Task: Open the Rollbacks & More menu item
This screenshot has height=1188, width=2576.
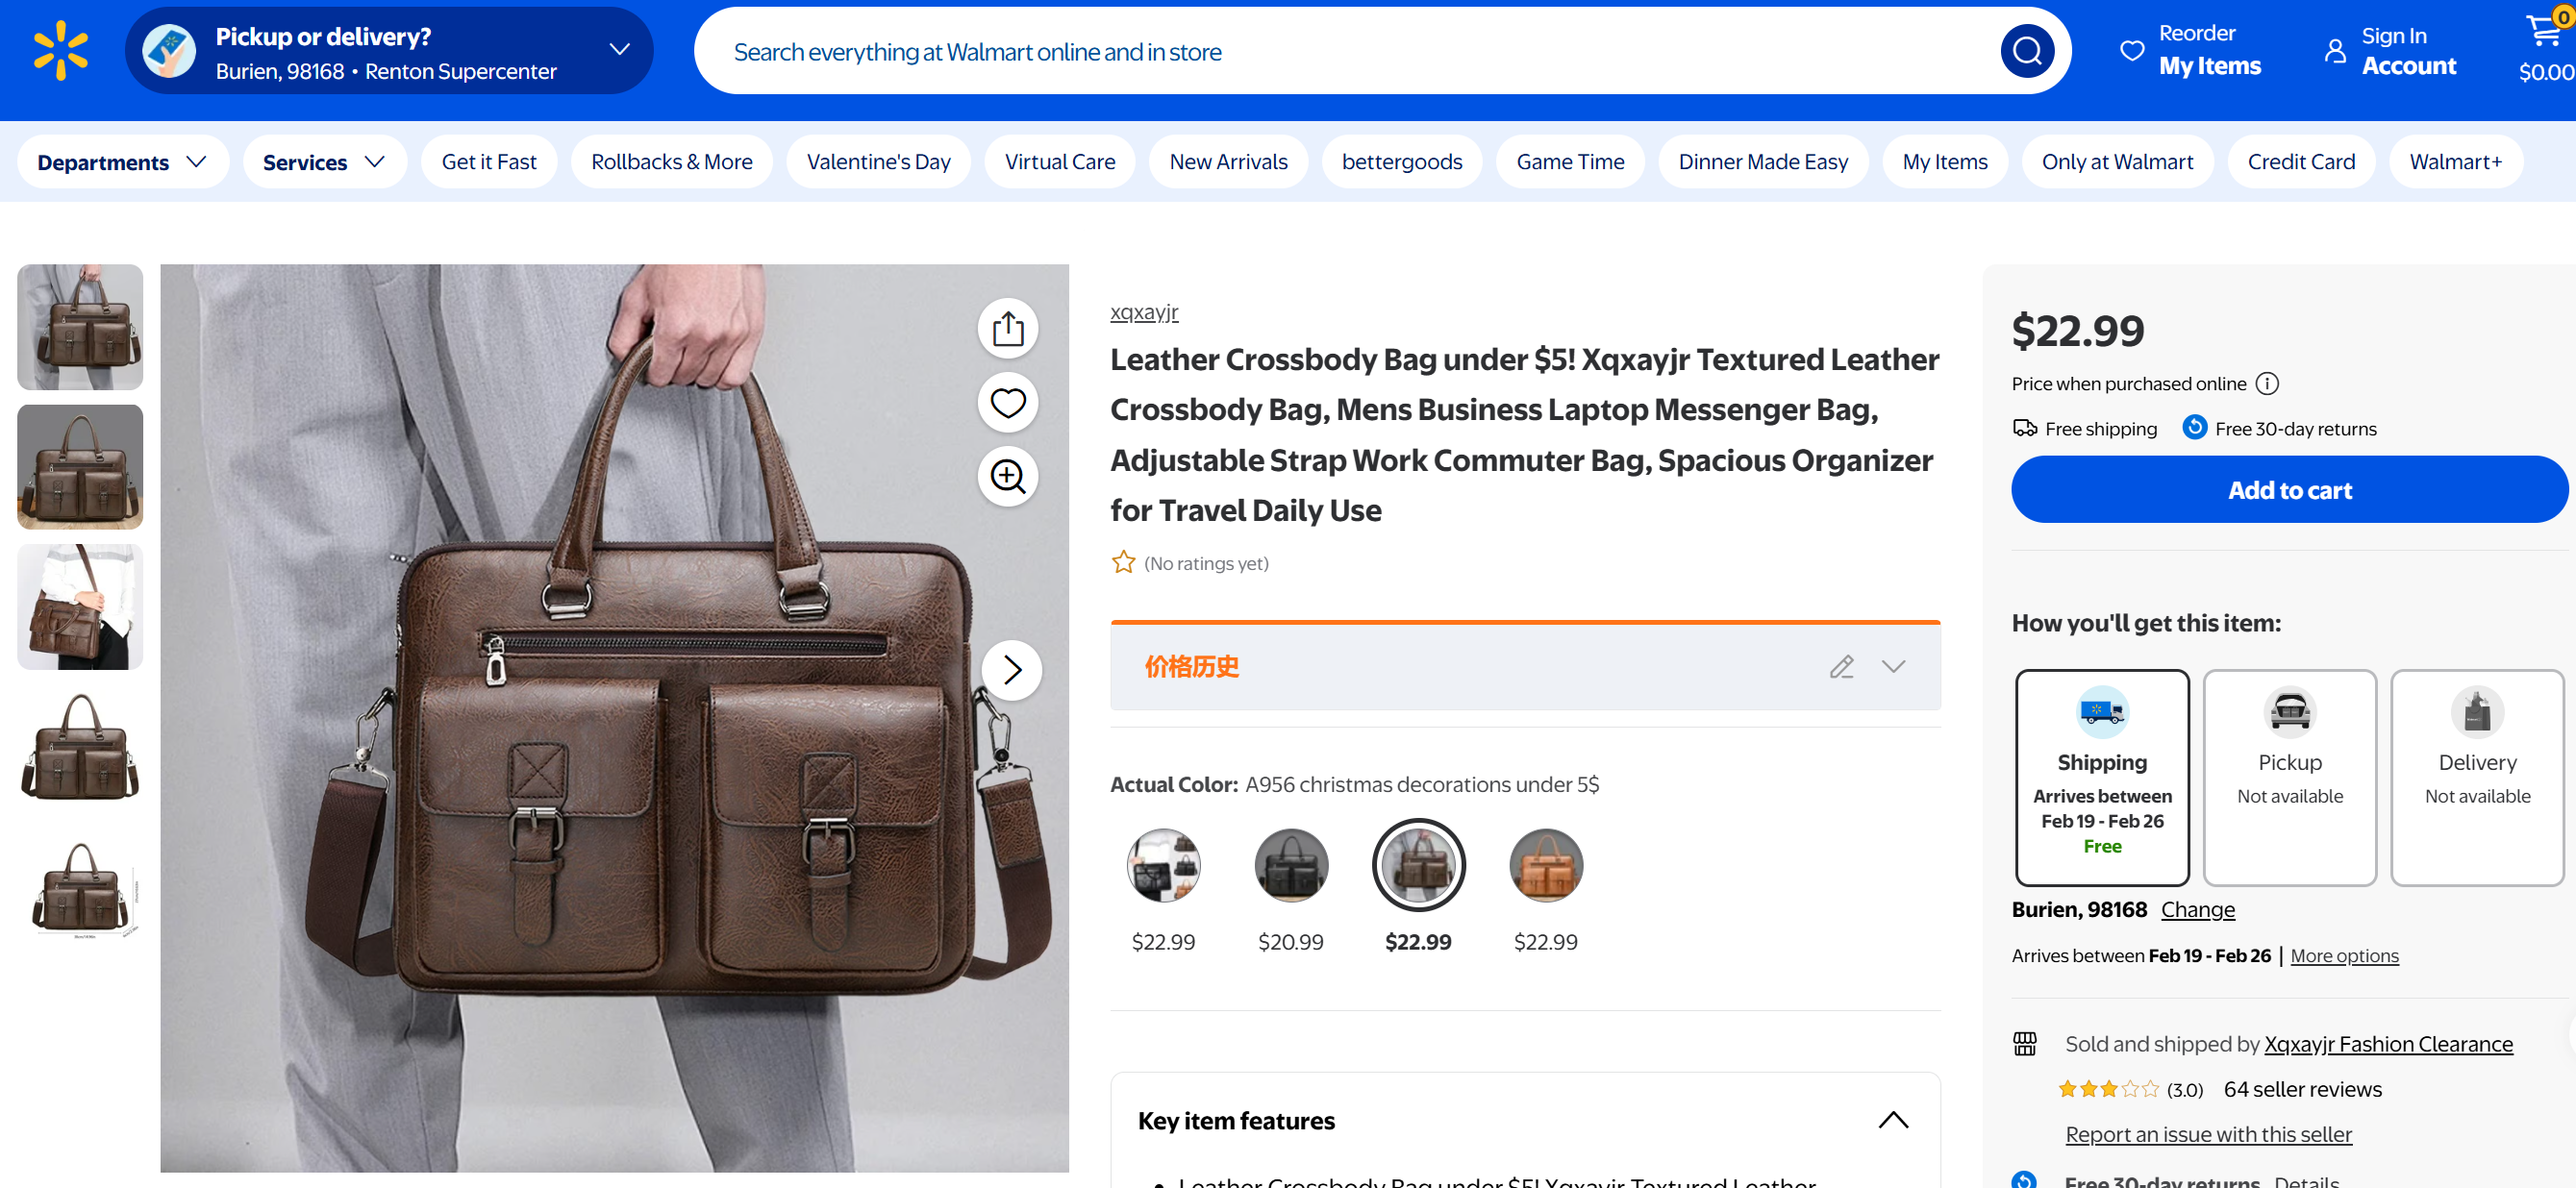Action: point(671,162)
